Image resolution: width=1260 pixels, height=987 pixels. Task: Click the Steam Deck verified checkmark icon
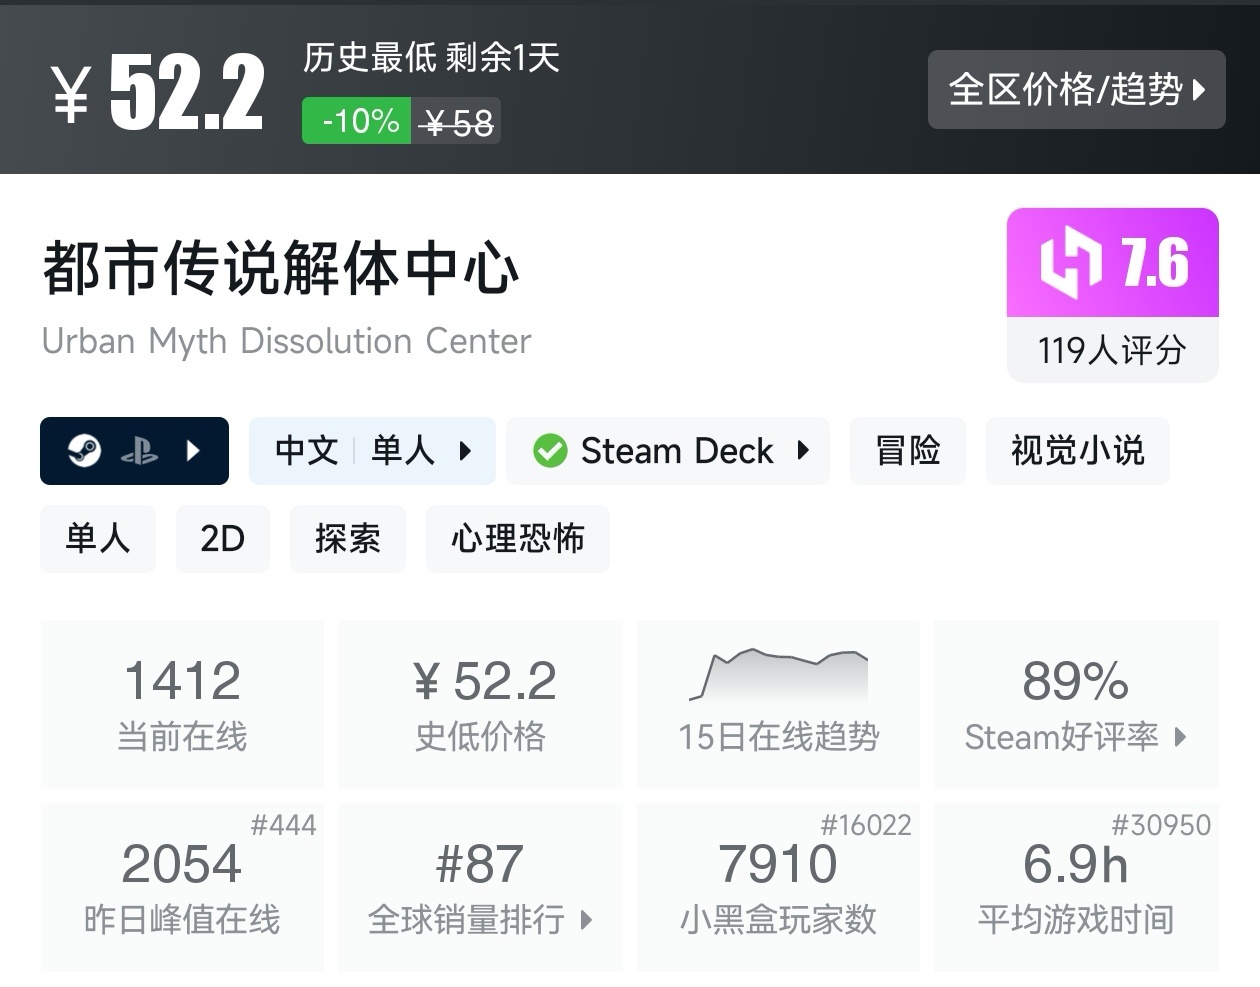click(549, 450)
